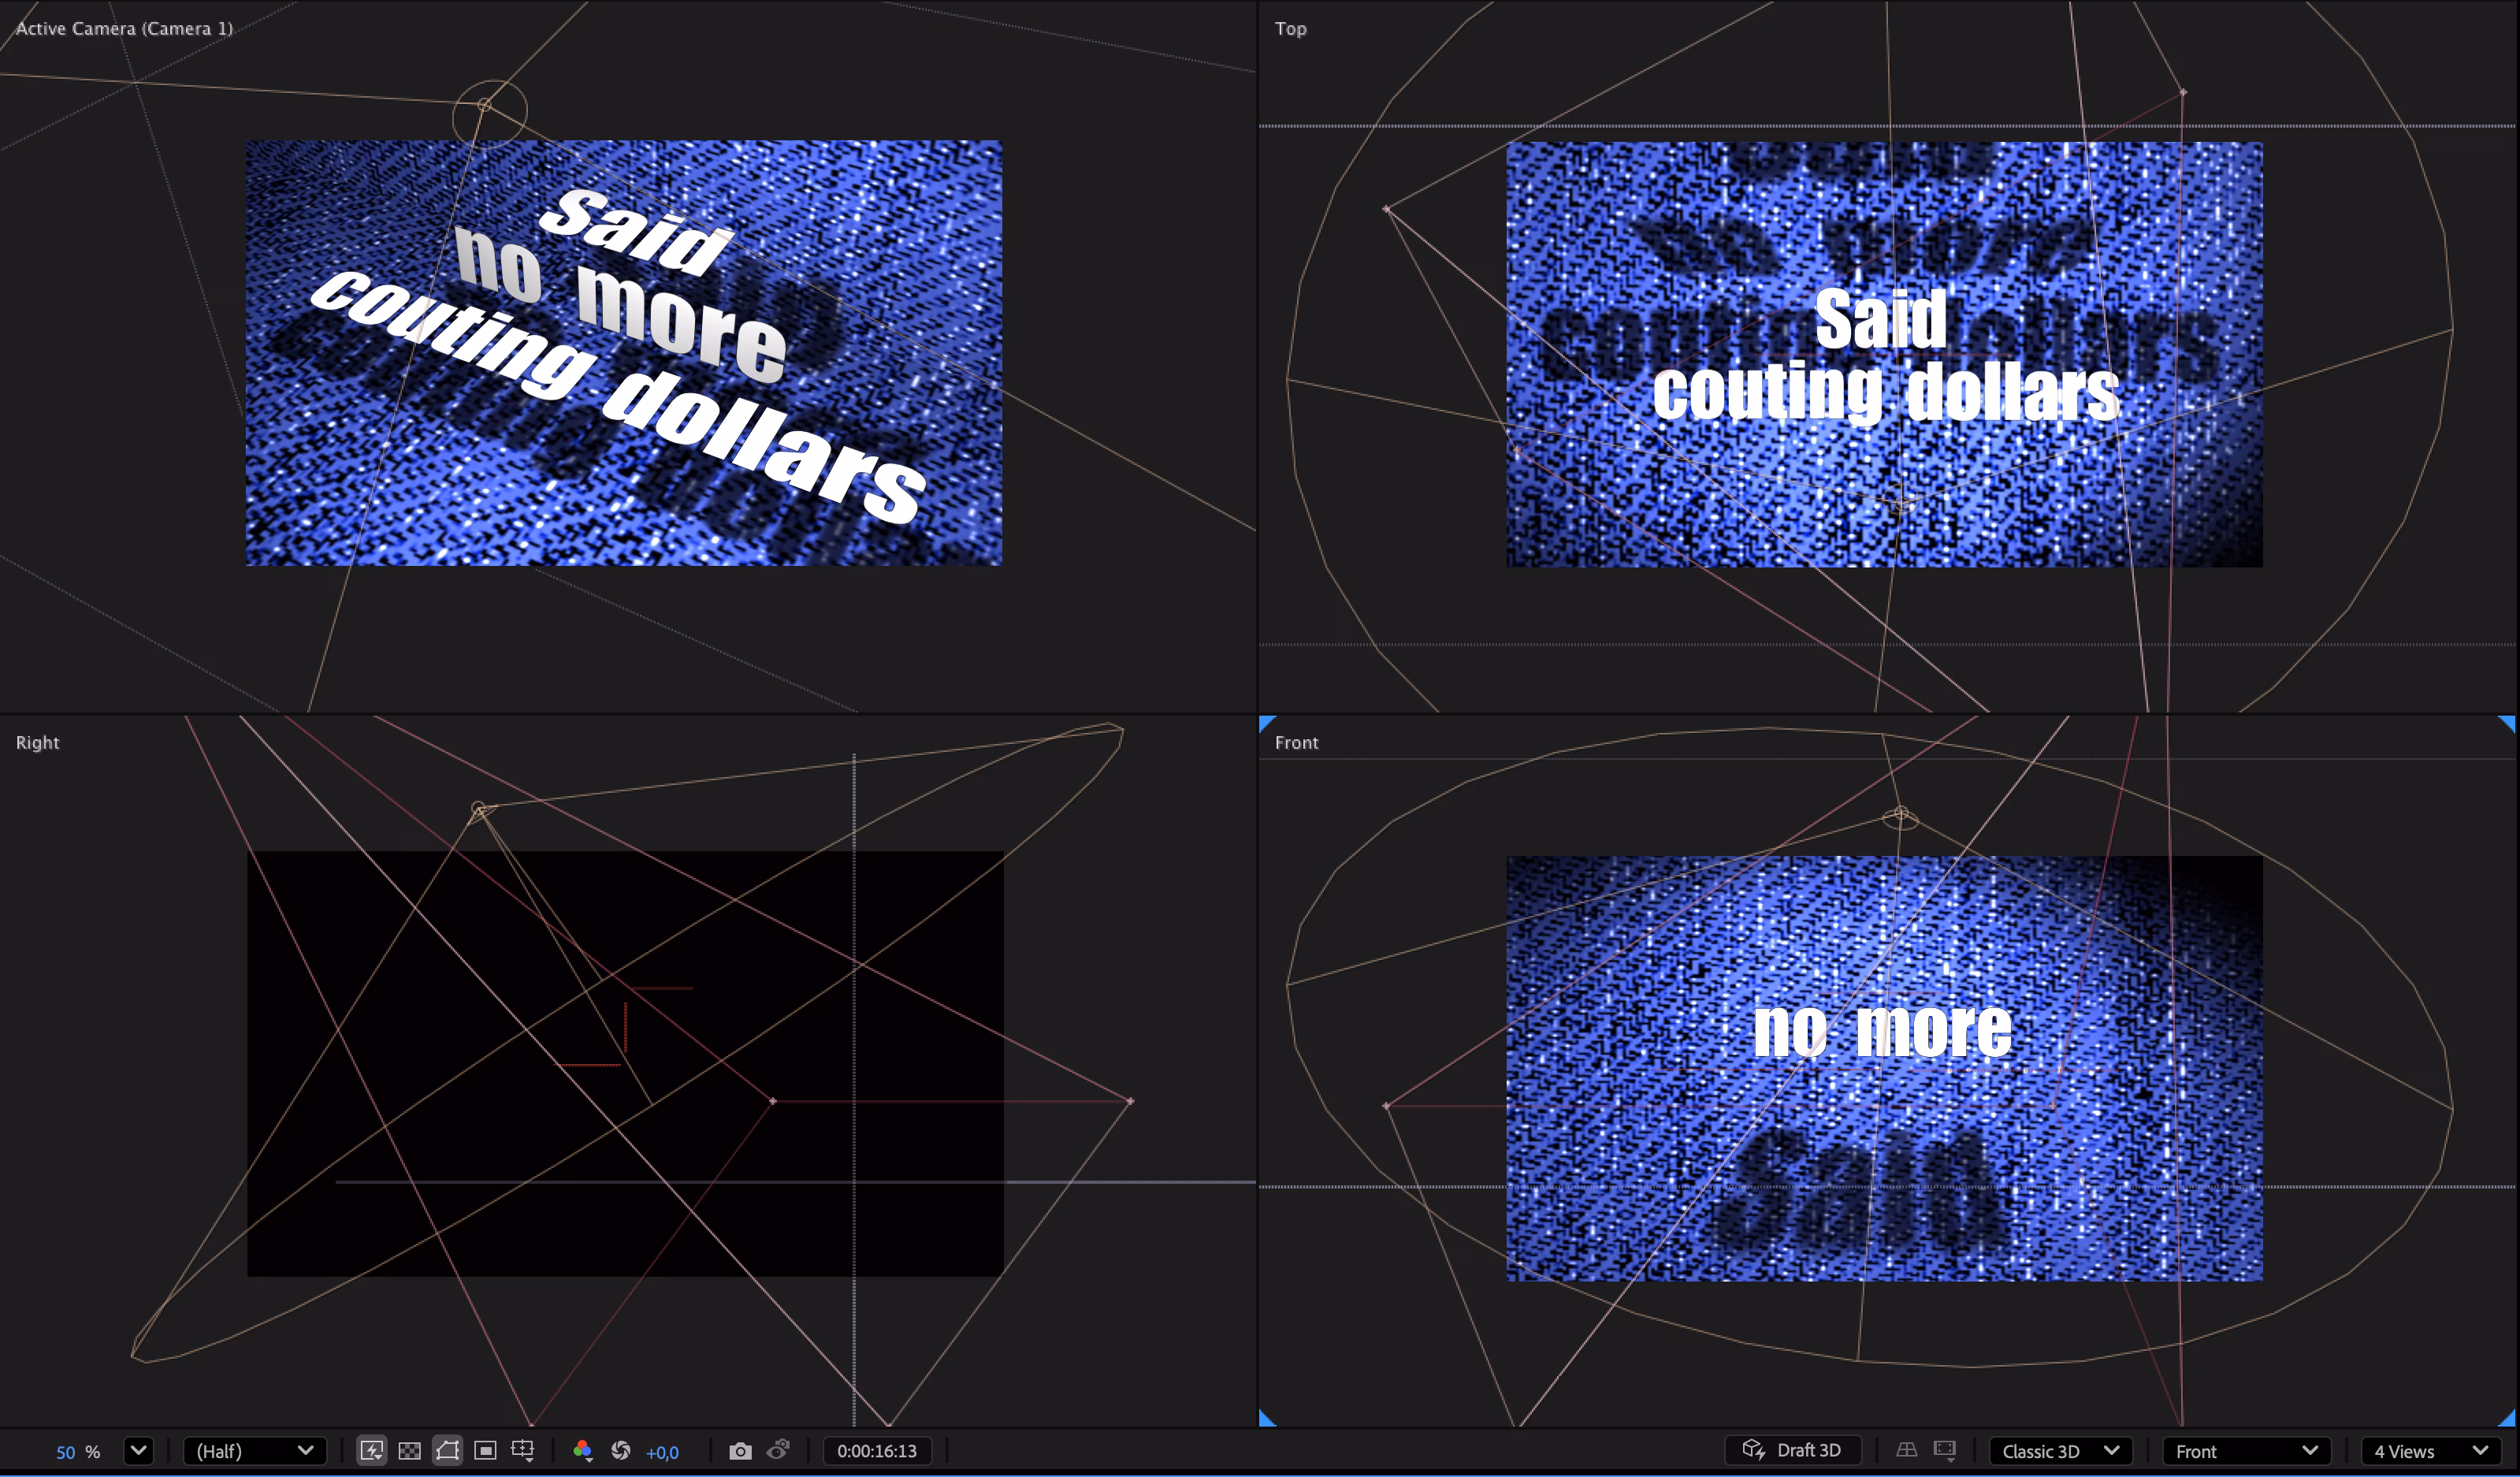
Task: Select 'no more' text in Front view
Action: tap(1882, 1029)
